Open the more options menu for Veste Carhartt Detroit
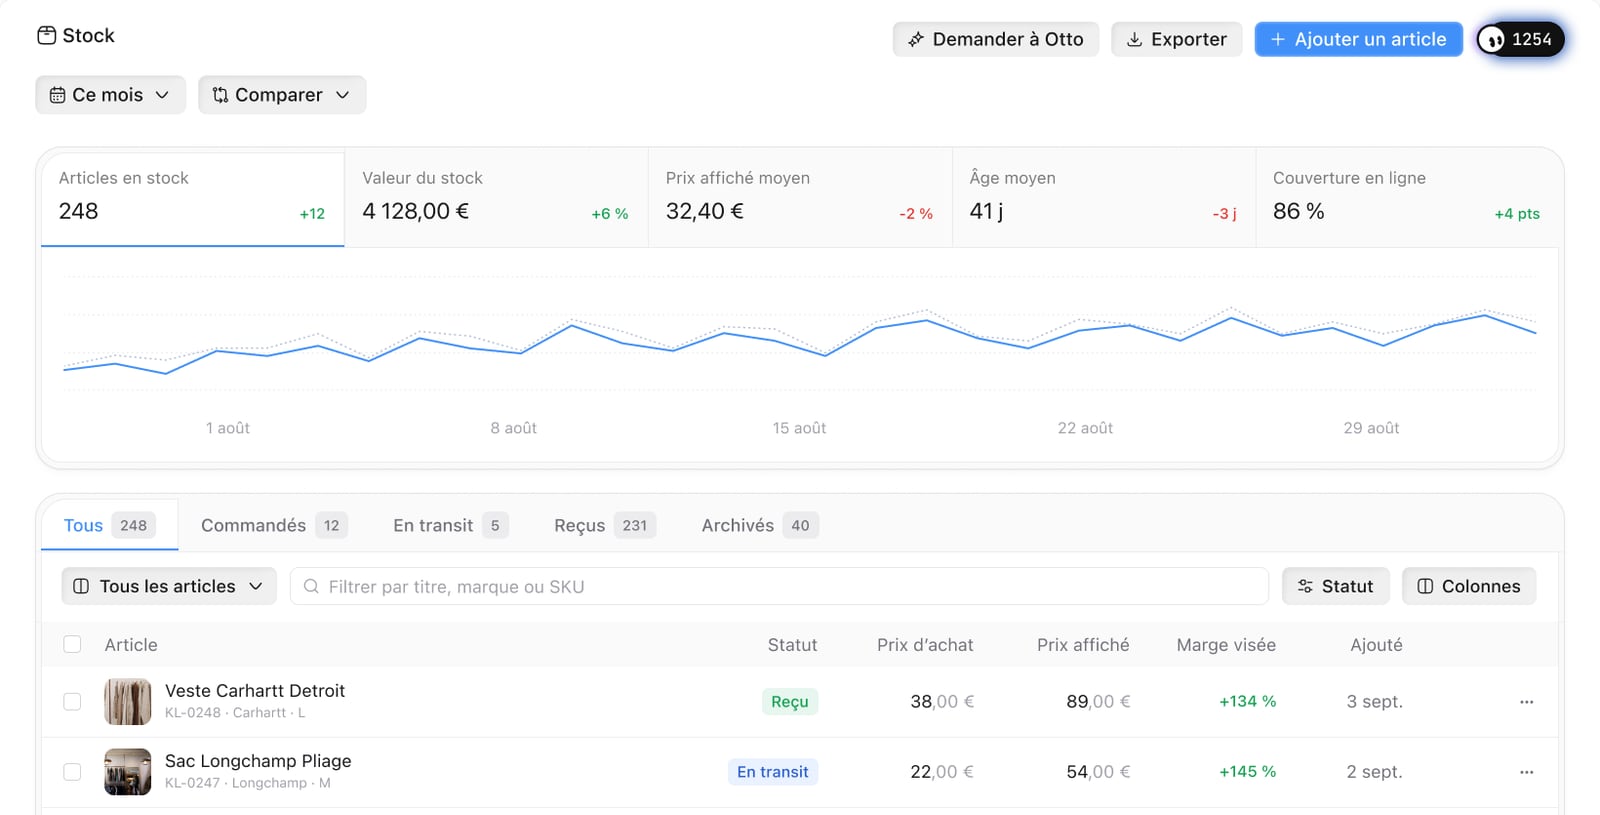This screenshot has height=815, width=1600. pos(1526,702)
